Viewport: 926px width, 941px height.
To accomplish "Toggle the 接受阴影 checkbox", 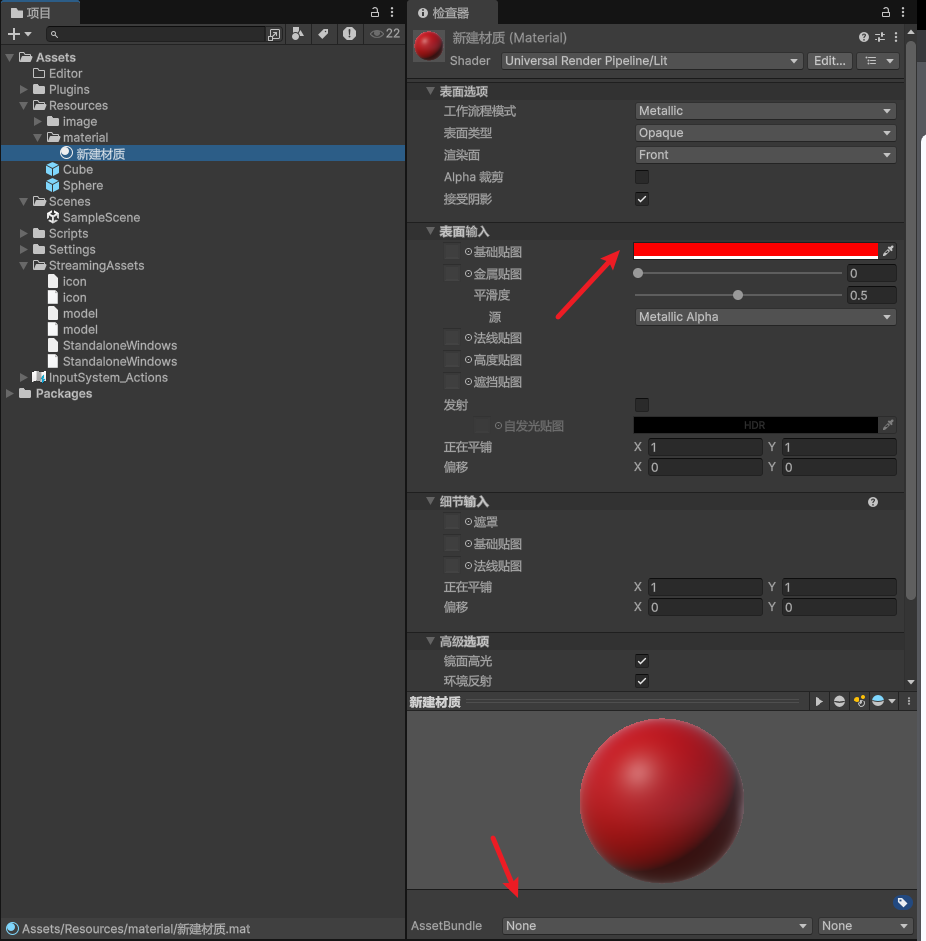I will pos(641,198).
